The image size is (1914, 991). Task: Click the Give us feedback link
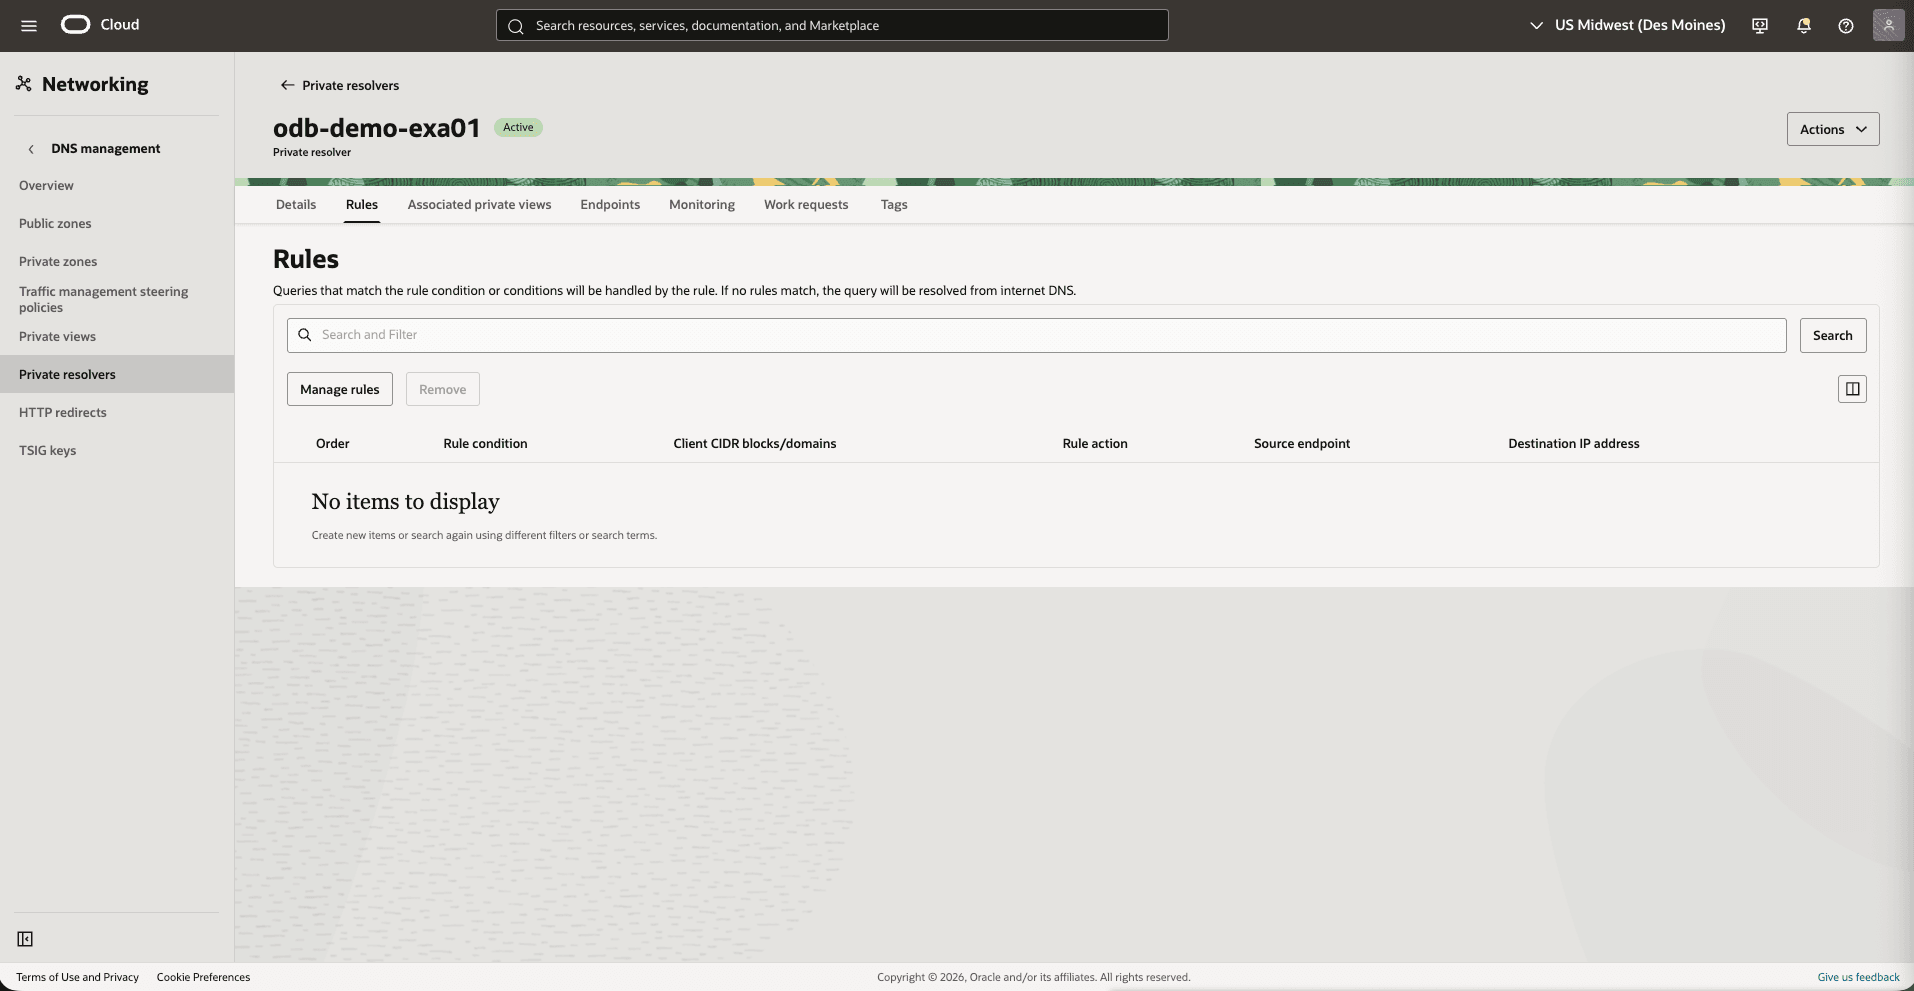(1856, 977)
